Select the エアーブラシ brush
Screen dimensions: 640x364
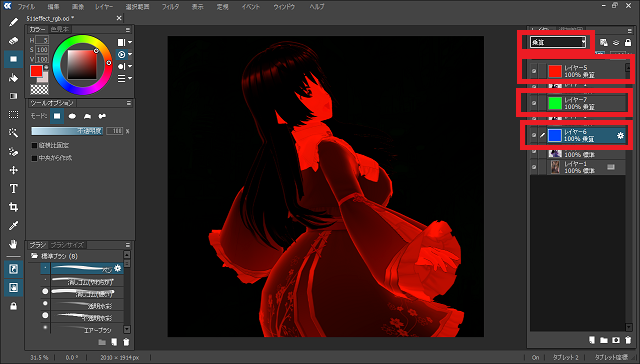pyautogui.click(x=82, y=329)
